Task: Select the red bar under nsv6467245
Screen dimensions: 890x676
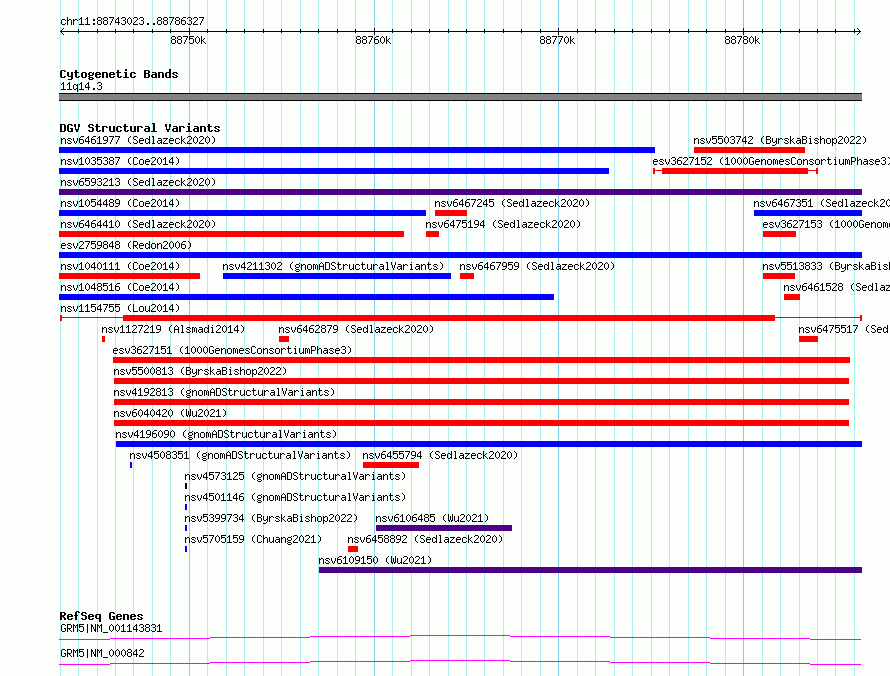Action: click(x=451, y=213)
